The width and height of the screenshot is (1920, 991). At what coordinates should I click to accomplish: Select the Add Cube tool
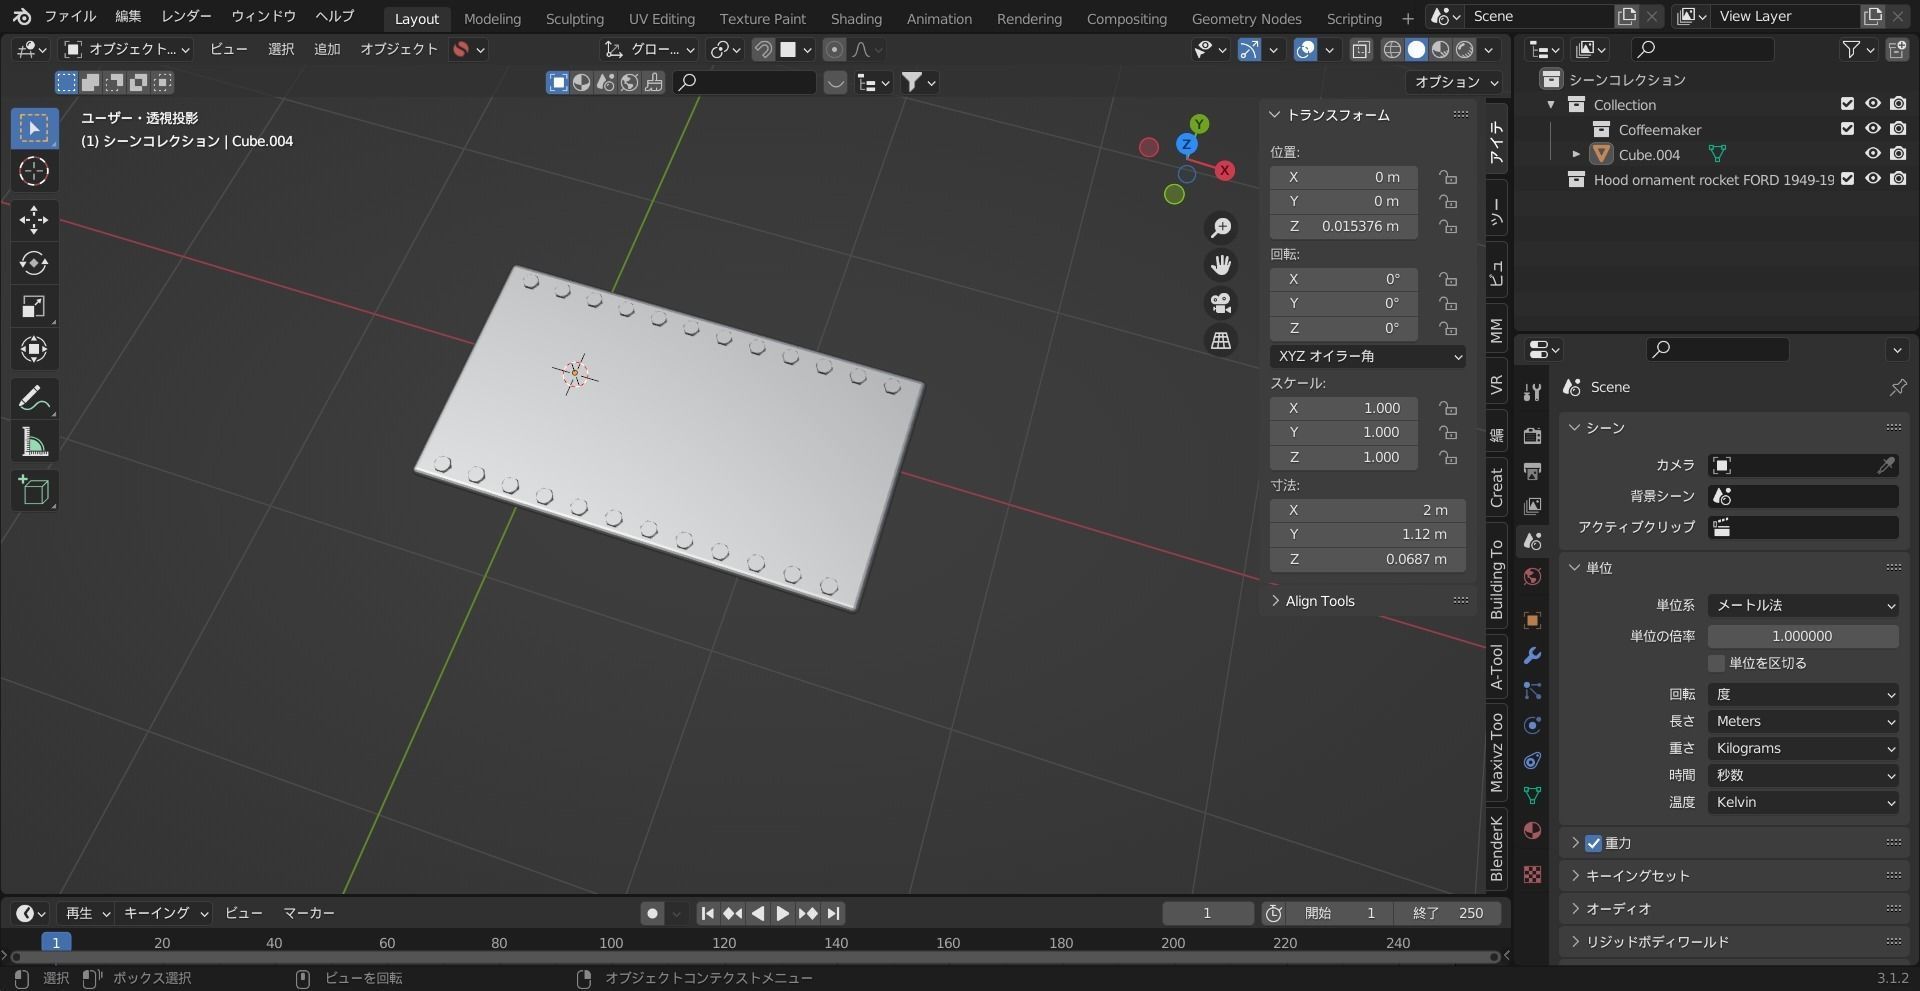point(33,490)
